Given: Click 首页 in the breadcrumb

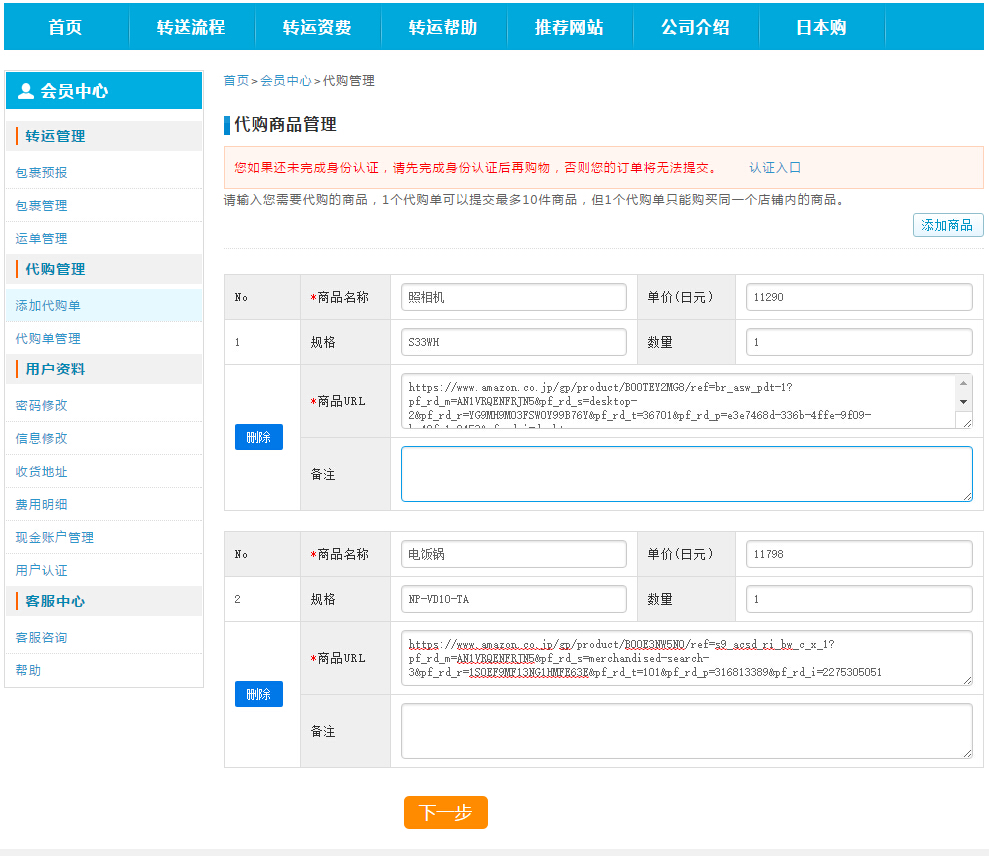Looking at the screenshot, I should (x=236, y=81).
